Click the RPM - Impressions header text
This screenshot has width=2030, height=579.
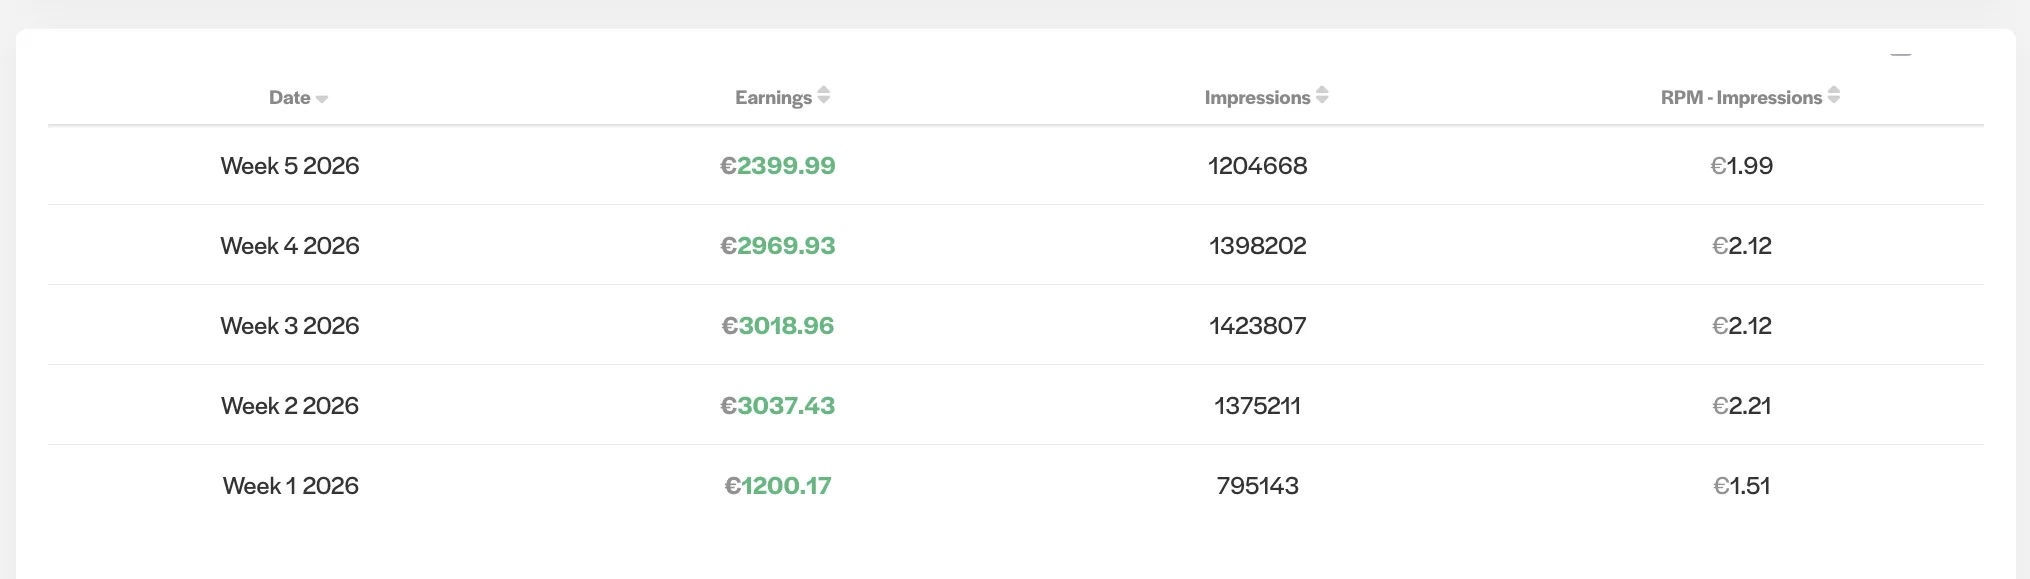tap(1741, 98)
